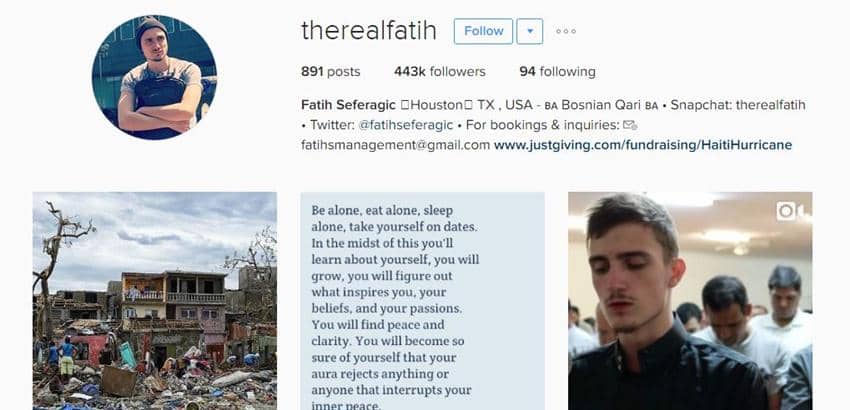The height and width of the screenshot is (410, 850).
Task: Click the first BA flag icon in bio
Action: coord(551,106)
